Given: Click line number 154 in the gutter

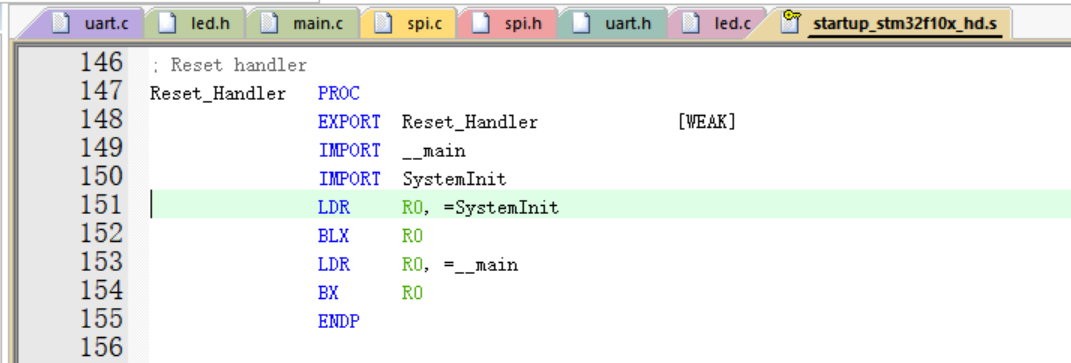Looking at the screenshot, I should [101, 290].
